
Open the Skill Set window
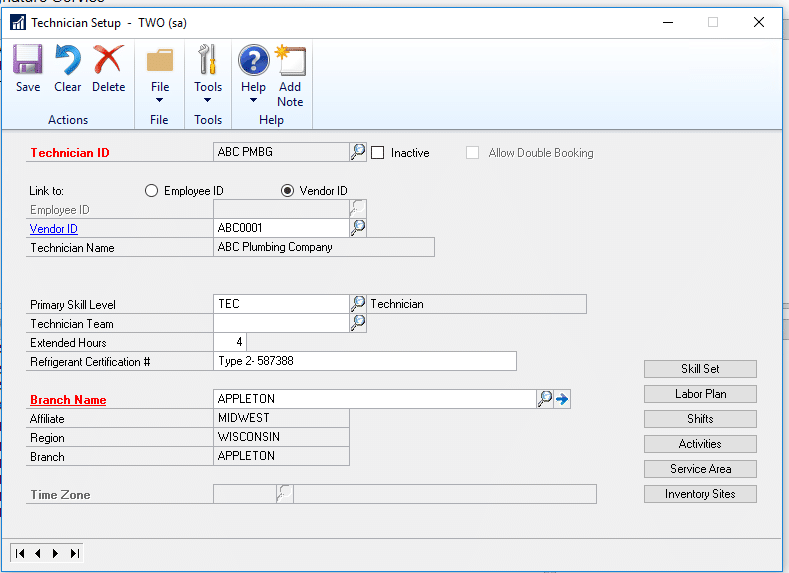point(700,369)
